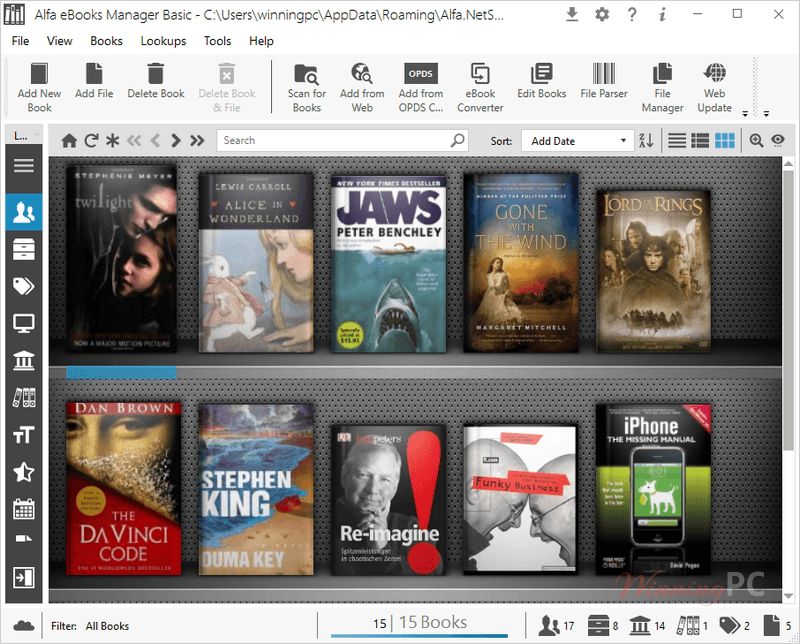This screenshot has height=644, width=800.
Task: Click the collapse panel arrow icon in sidebar
Action: pos(23,578)
